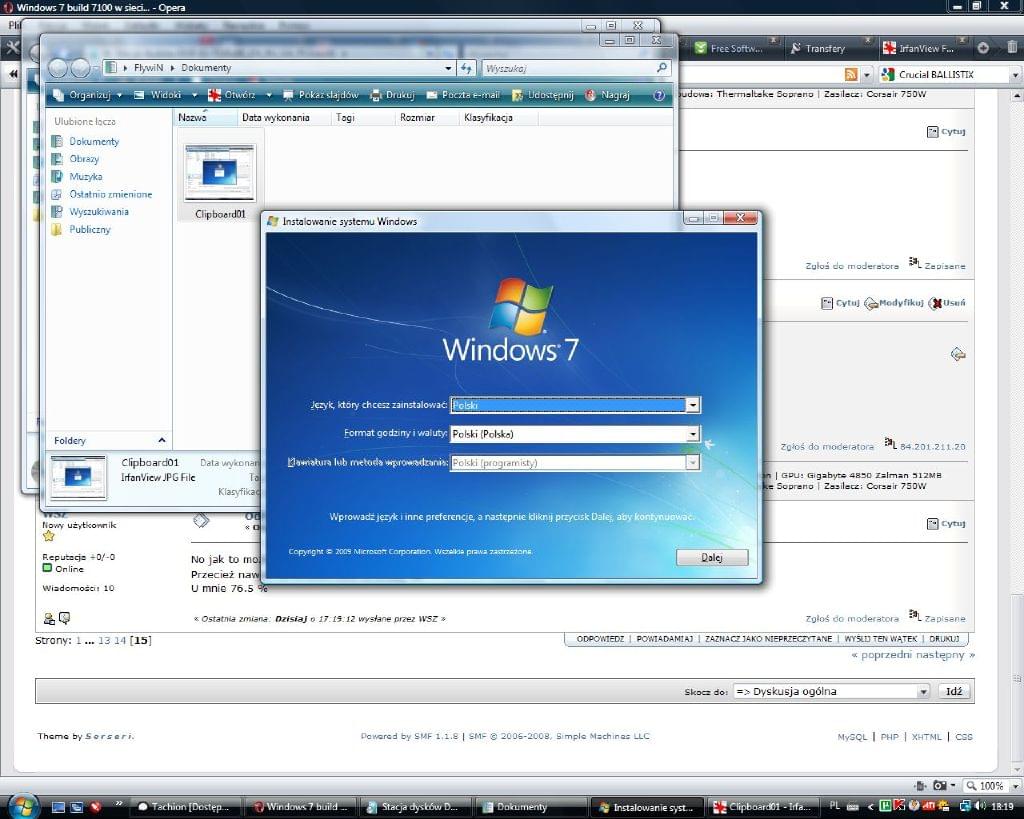The height and width of the screenshot is (819, 1024).
Task: Select Publiczny in Explorer favorites
Action: click(89, 229)
